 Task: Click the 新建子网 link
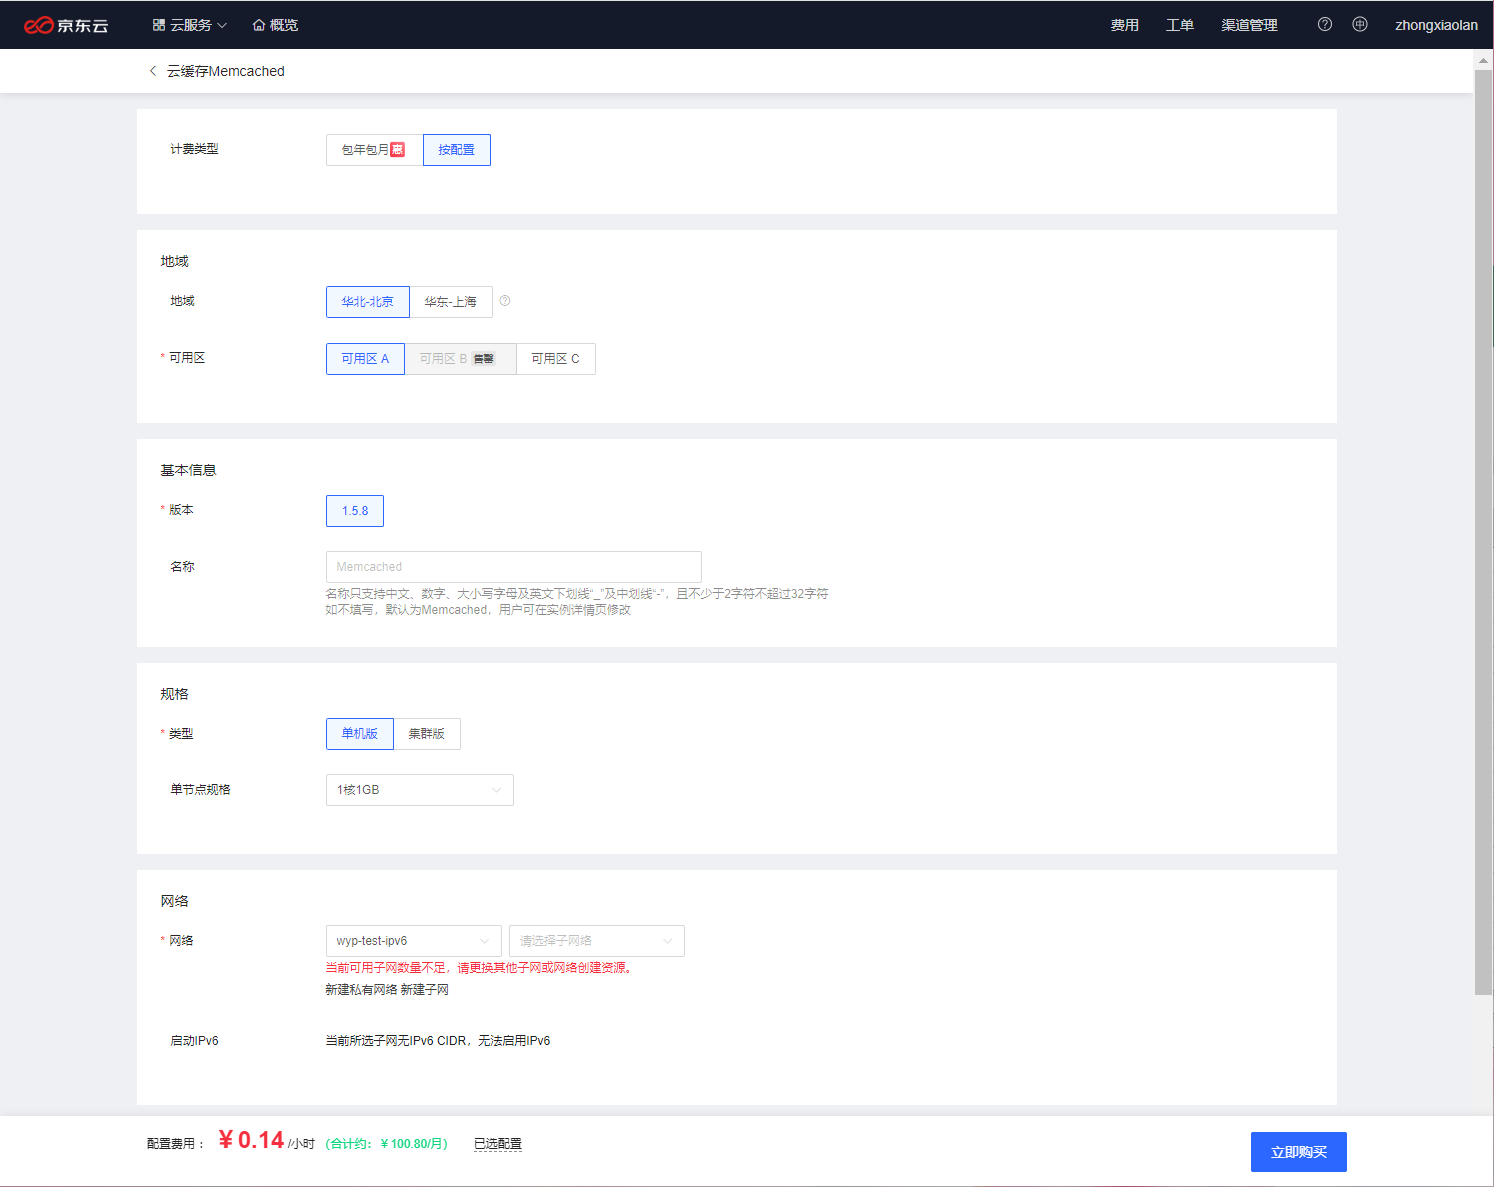click(425, 990)
